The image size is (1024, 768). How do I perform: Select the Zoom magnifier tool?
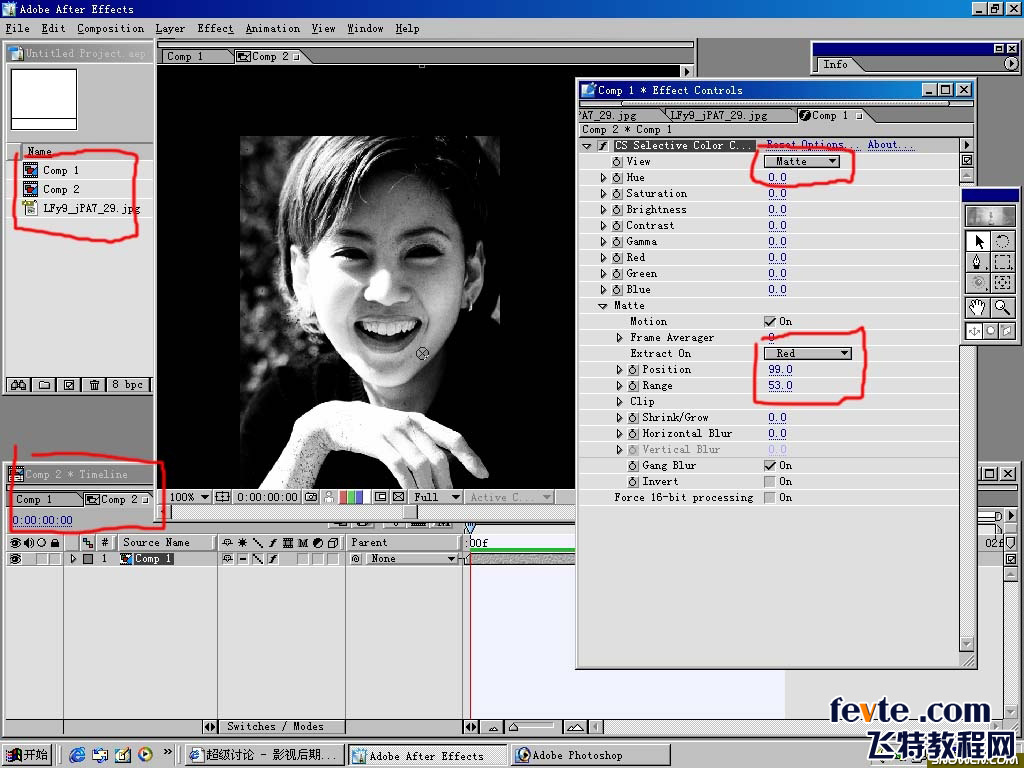1002,307
